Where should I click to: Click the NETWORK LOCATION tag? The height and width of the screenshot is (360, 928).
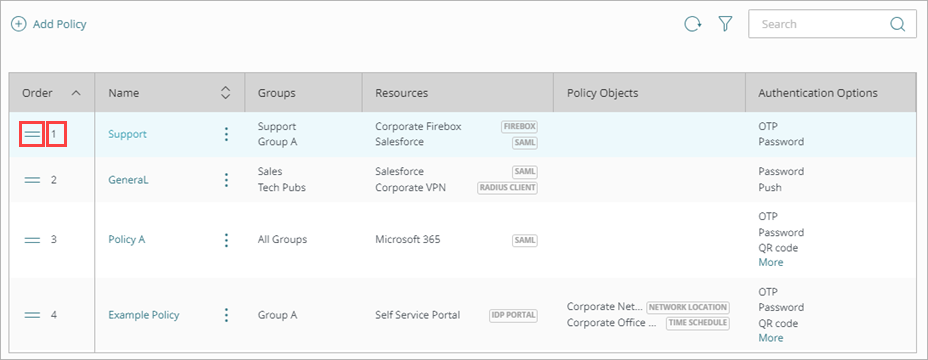click(688, 307)
